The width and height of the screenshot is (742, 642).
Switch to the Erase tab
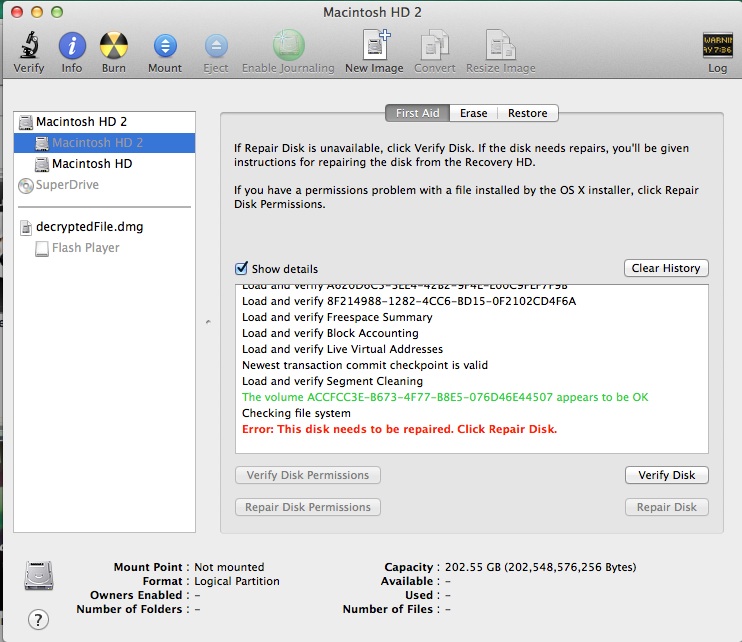tap(473, 113)
